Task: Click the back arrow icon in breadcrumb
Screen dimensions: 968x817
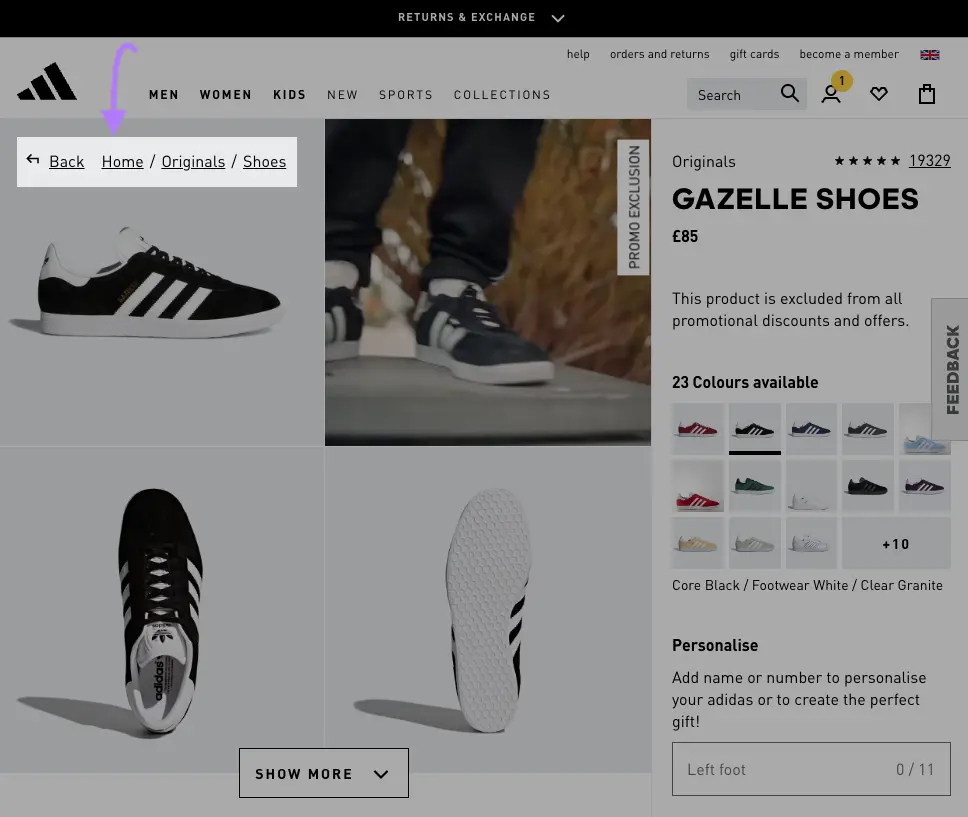Action: (33, 160)
